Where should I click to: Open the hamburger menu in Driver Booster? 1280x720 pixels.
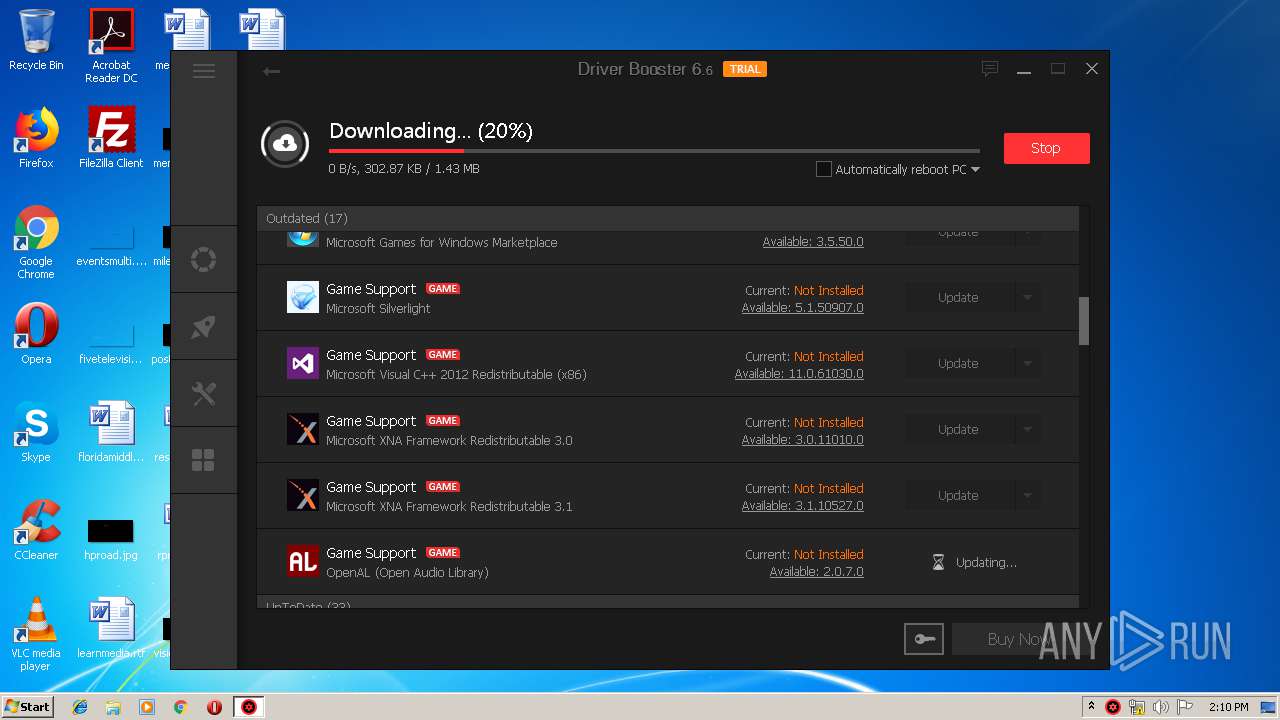pyautogui.click(x=204, y=71)
